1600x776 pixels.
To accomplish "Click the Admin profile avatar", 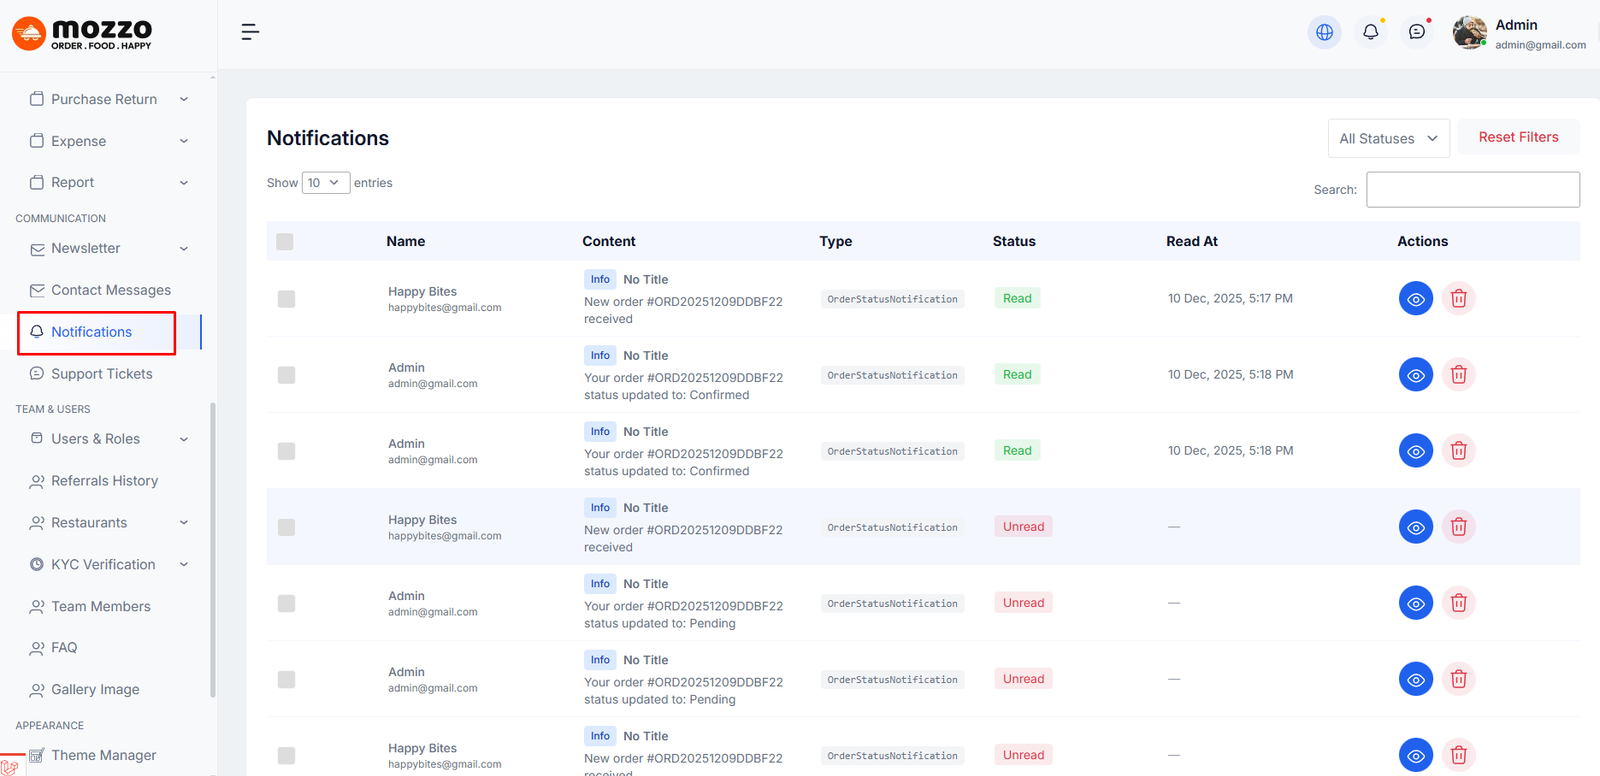I will [x=1469, y=32].
